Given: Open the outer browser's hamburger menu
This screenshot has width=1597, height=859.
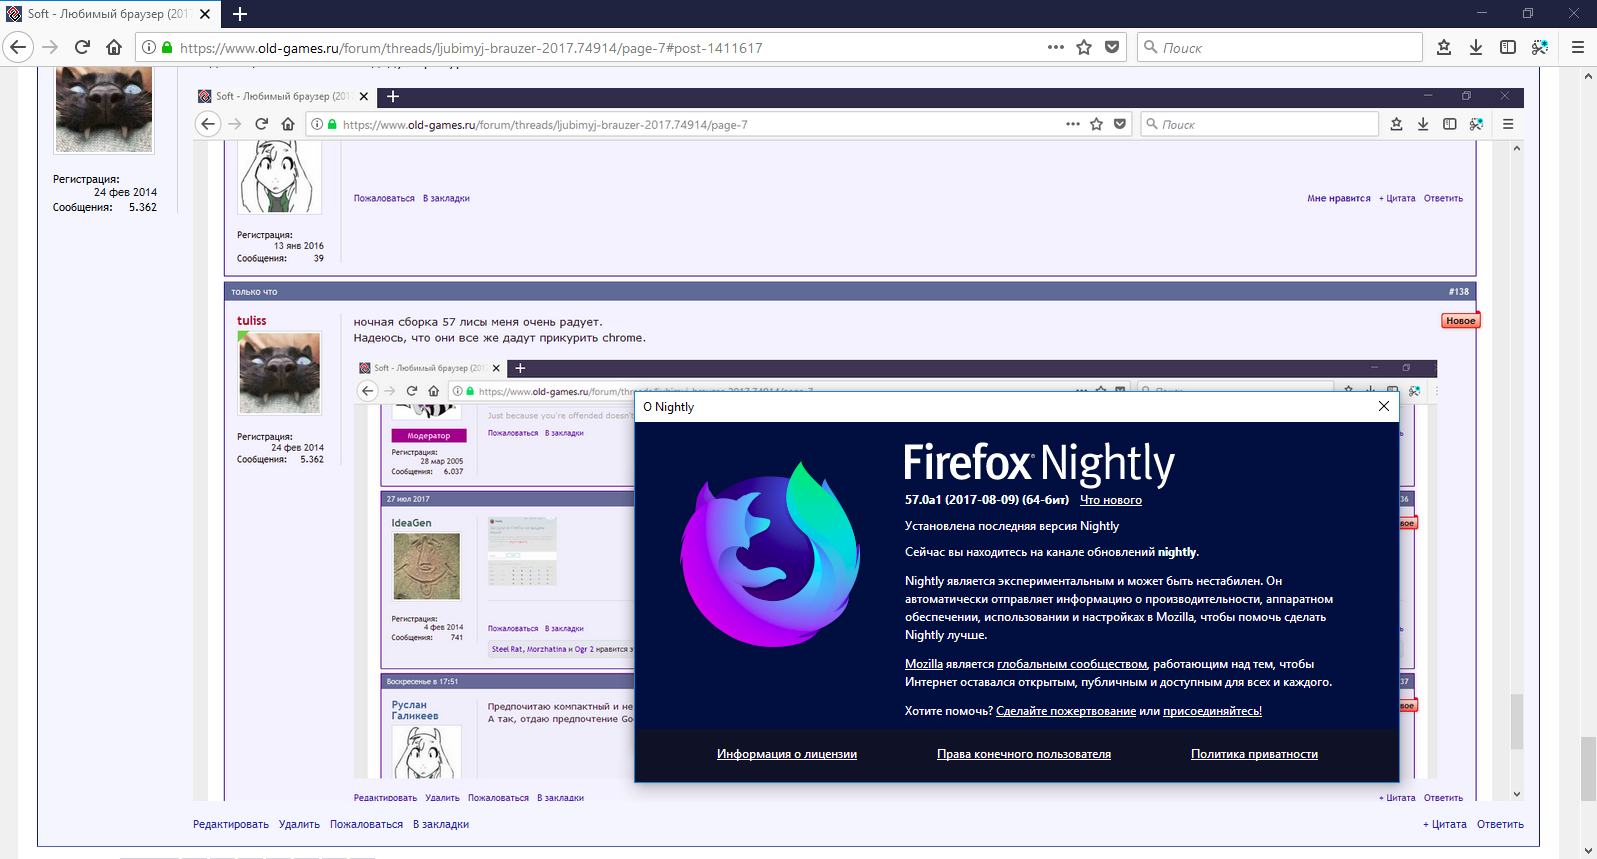Looking at the screenshot, I should pyautogui.click(x=1578, y=47).
